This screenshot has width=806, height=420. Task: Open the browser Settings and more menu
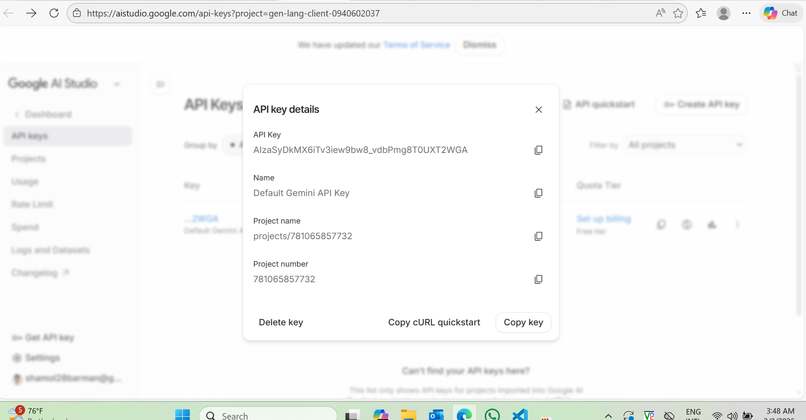click(746, 13)
